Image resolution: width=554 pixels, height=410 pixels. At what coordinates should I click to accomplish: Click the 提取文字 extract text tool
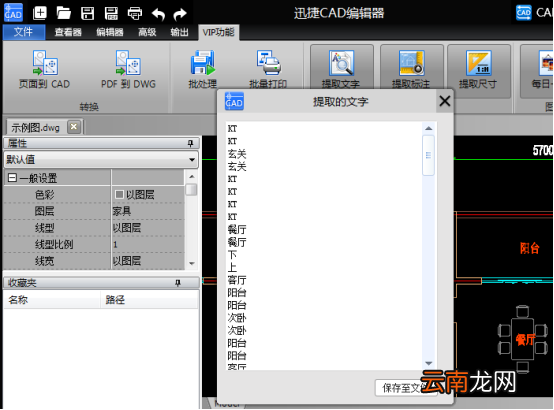point(341,68)
